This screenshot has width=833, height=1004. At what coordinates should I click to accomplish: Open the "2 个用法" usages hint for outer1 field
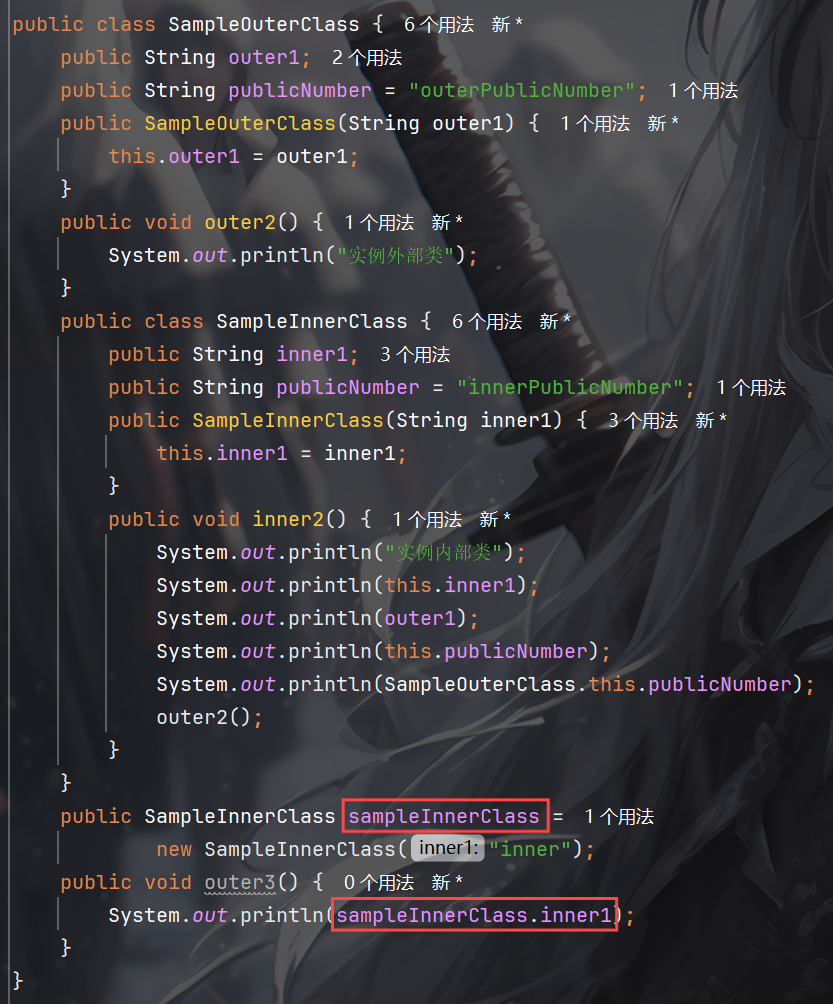(367, 58)
